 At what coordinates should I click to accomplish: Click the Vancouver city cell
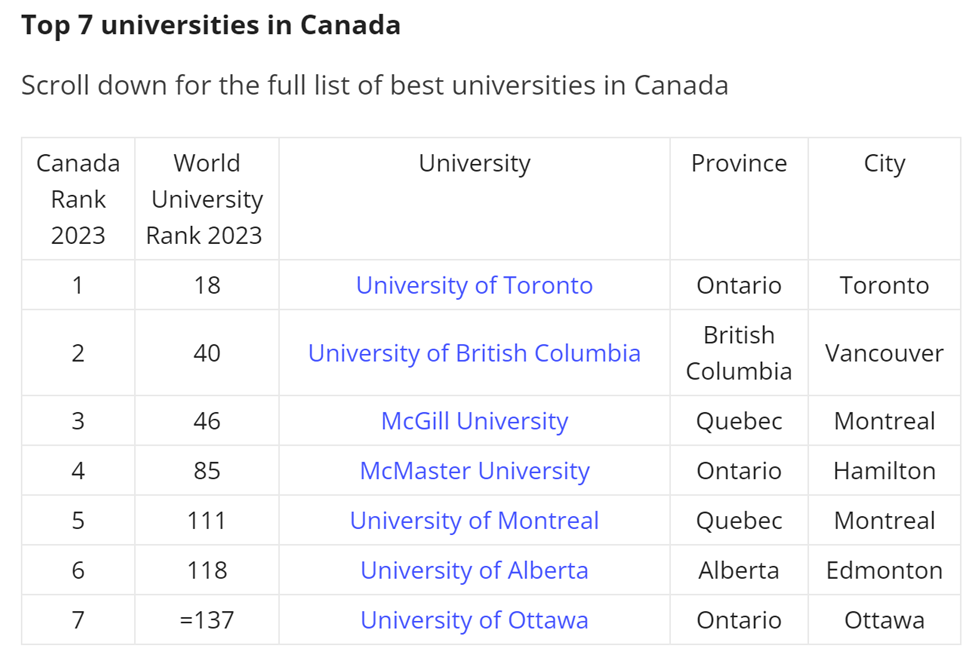(884, 353)
